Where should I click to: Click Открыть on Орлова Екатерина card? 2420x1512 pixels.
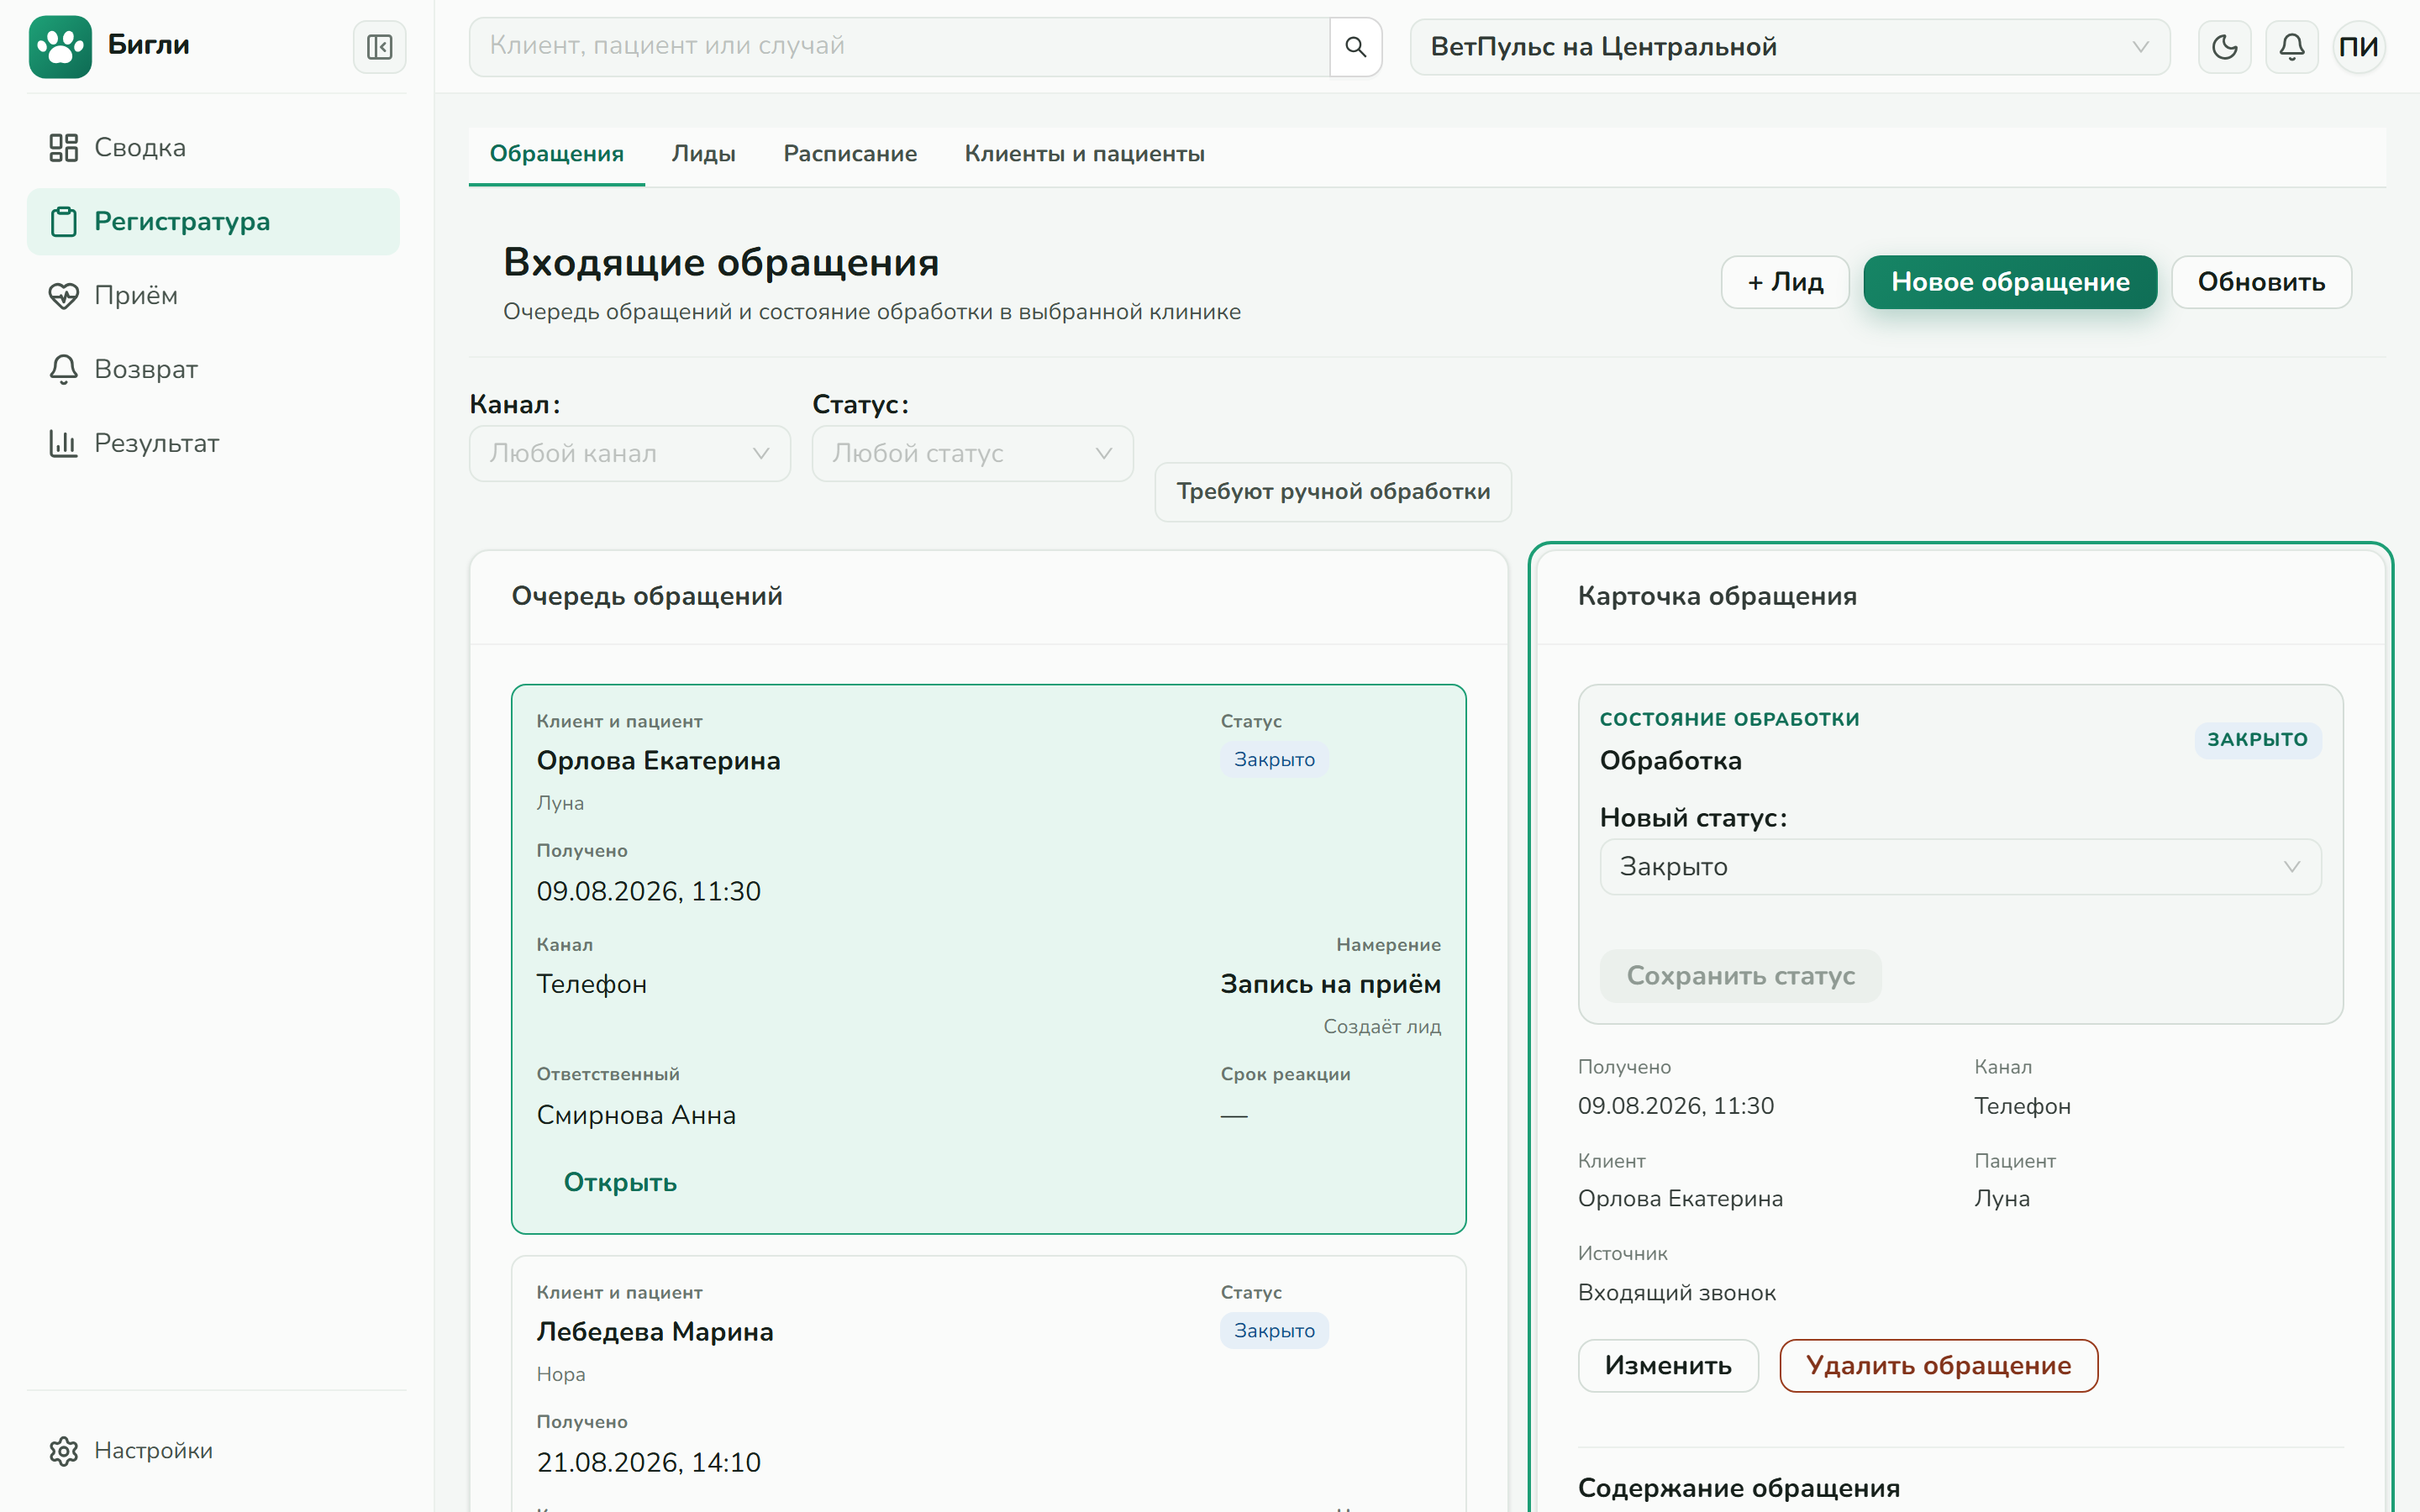[x=620, y=1183]
